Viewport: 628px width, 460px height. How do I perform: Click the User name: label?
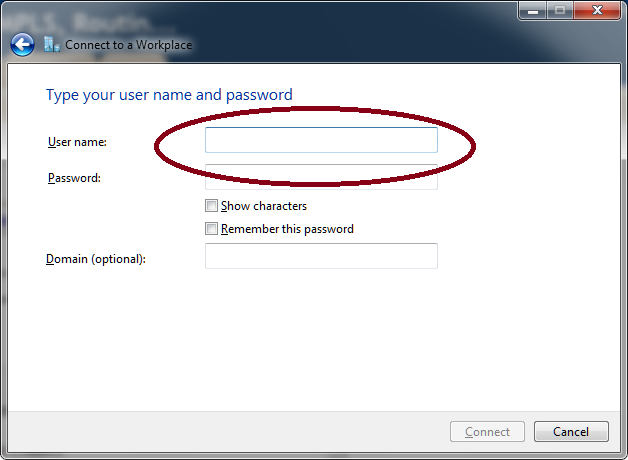77,142
